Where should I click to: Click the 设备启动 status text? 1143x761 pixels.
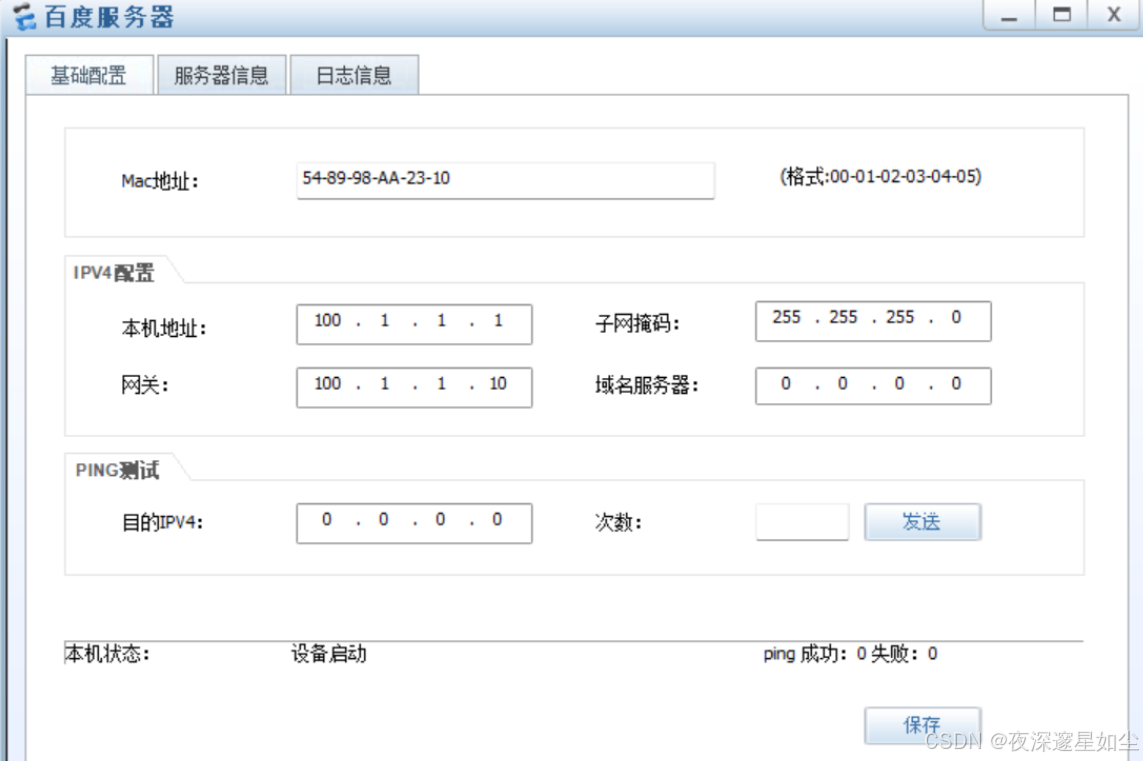click(x=329, y=654)
